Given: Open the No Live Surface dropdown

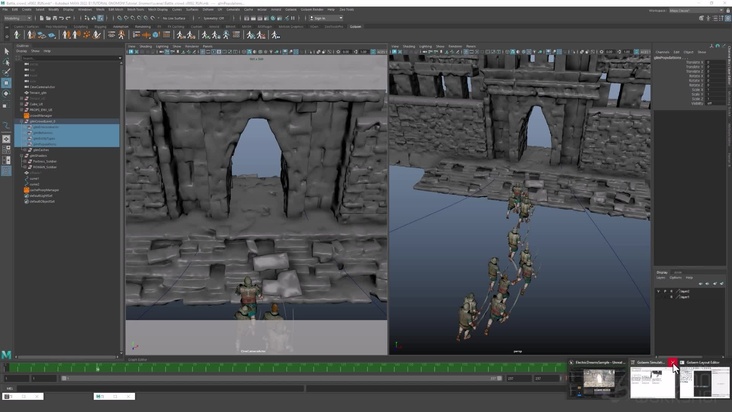Looking at the screenshot, I should (x=174, y=18).
